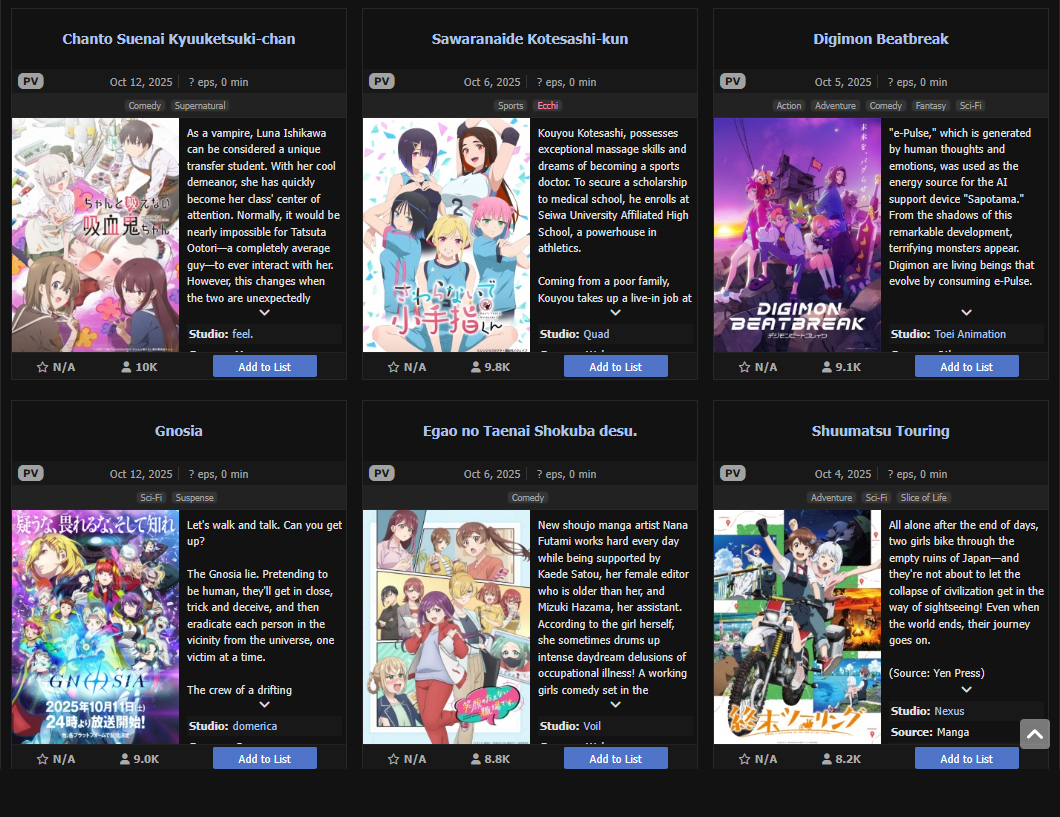
Task: Click the members icon showing 8.8K
Action: [476, 759]
